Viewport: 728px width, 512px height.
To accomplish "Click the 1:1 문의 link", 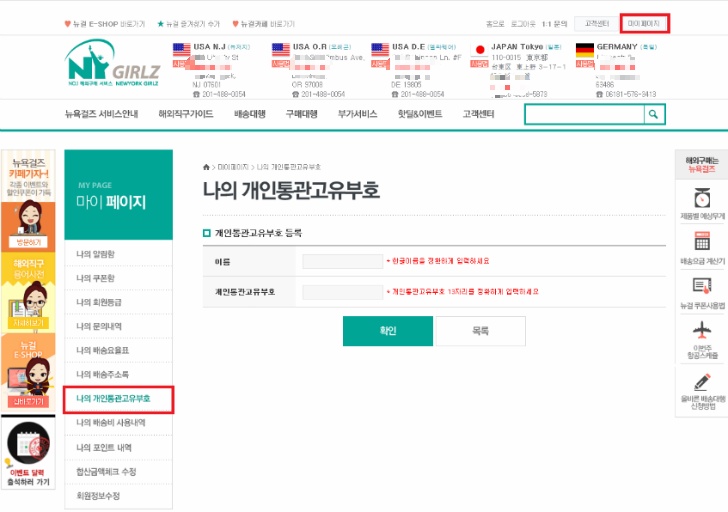I will click(x=554, y=24).
